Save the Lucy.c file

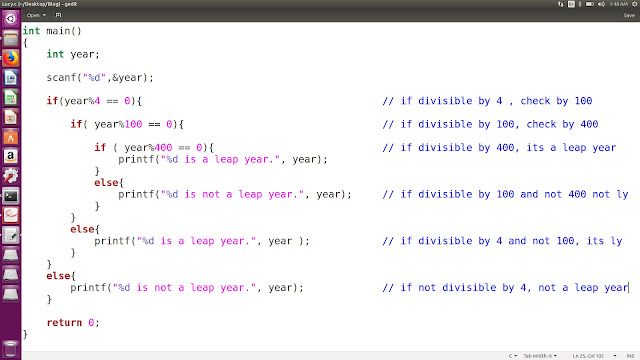pyautogui.click(x=629, y=15)
